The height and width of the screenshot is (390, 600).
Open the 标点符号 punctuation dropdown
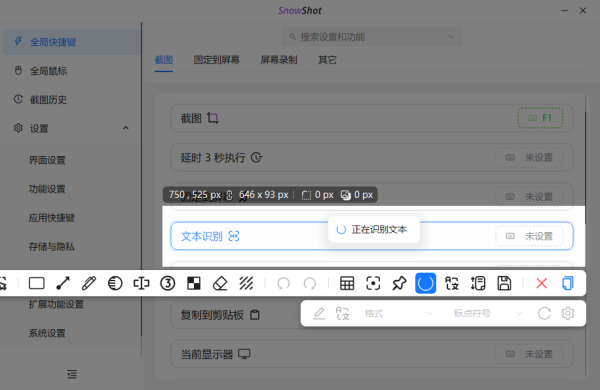coord(487,313)
